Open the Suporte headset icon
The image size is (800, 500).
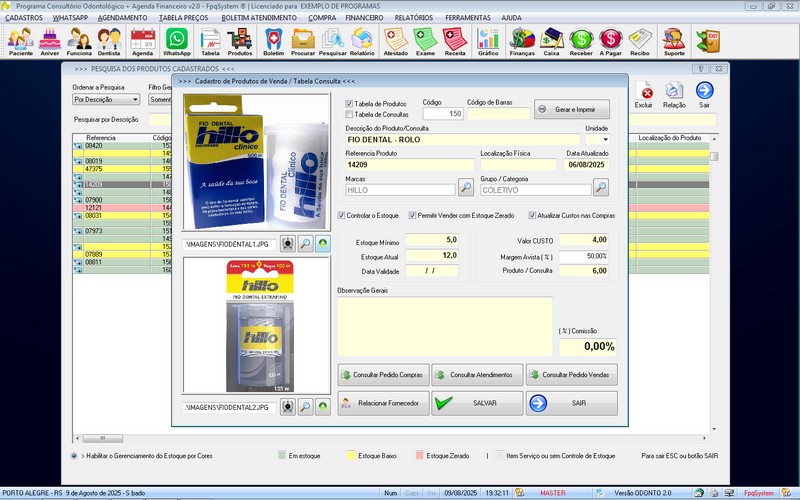(674, 41)
